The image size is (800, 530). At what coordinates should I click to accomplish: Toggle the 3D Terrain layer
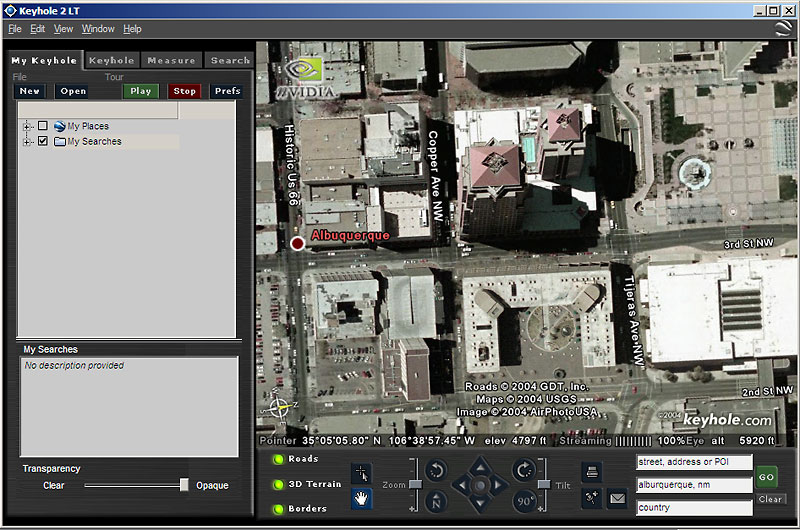pyautogui.click(x=278, y=485)
